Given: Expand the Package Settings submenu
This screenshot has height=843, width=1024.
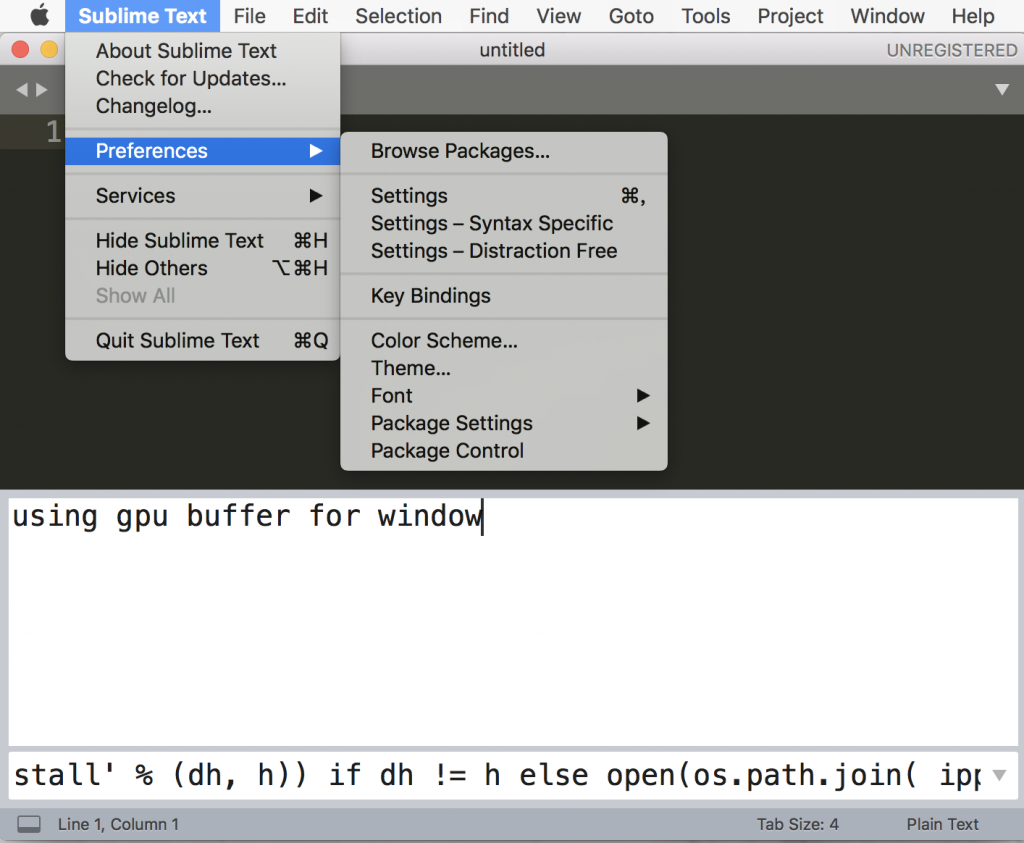Looking at the screenshot, I should coord(504,423).
